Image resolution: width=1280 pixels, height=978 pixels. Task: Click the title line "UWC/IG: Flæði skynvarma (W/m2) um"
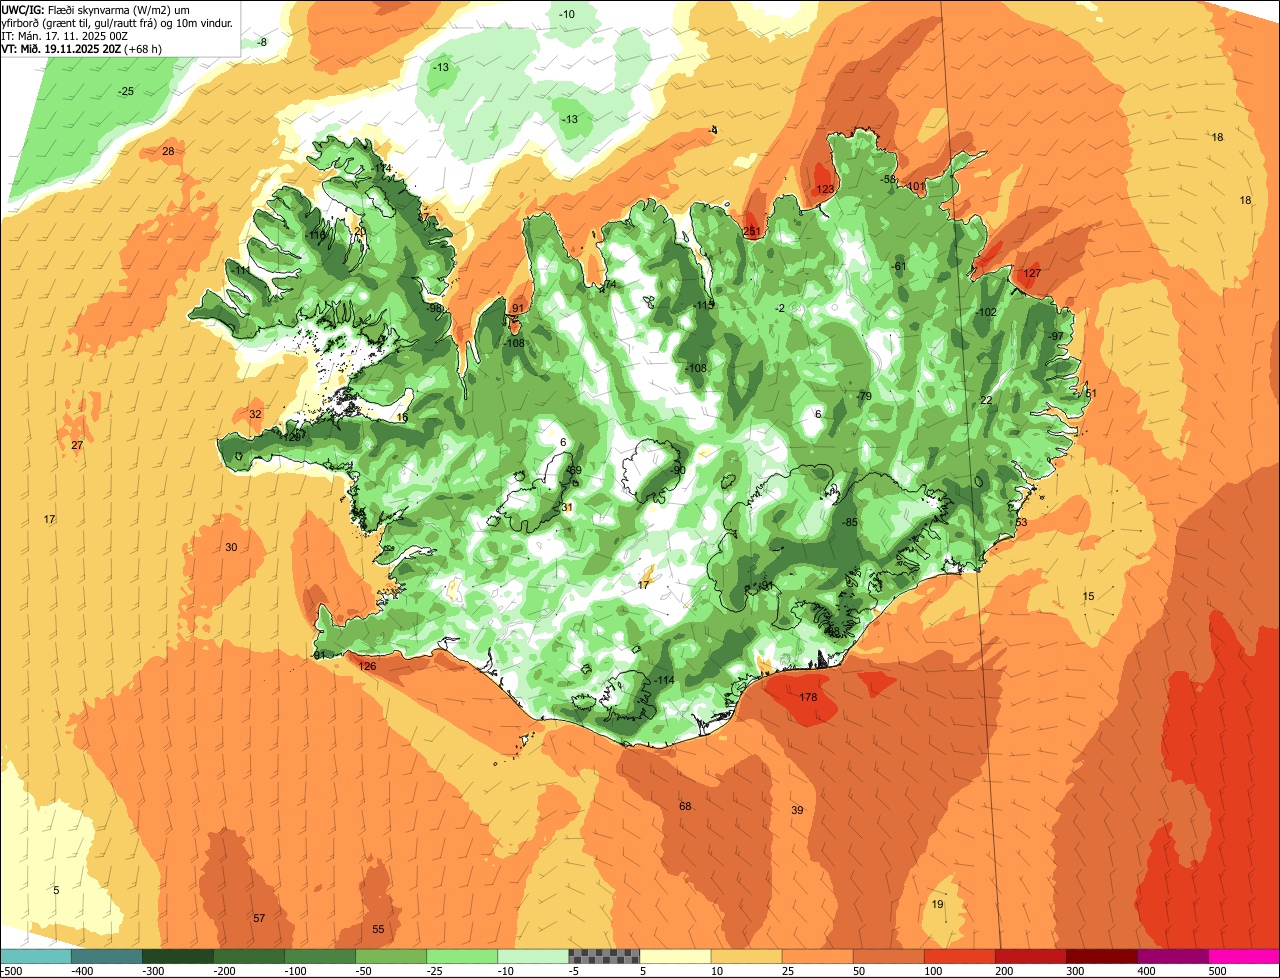(95, 9)
